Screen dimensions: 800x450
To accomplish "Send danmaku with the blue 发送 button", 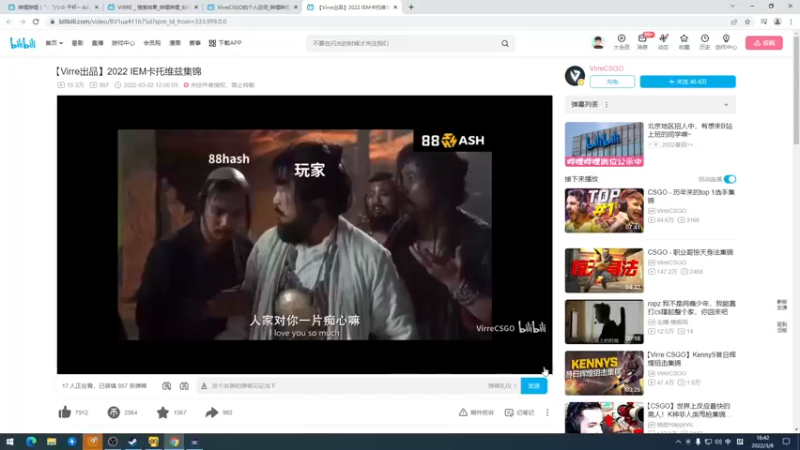I will click(534, 386).
